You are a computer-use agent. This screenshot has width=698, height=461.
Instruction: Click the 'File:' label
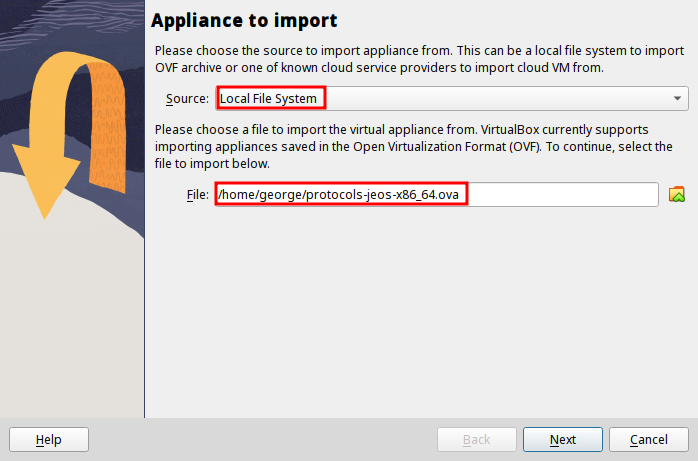pyautogui.click(x=197, y=194)
